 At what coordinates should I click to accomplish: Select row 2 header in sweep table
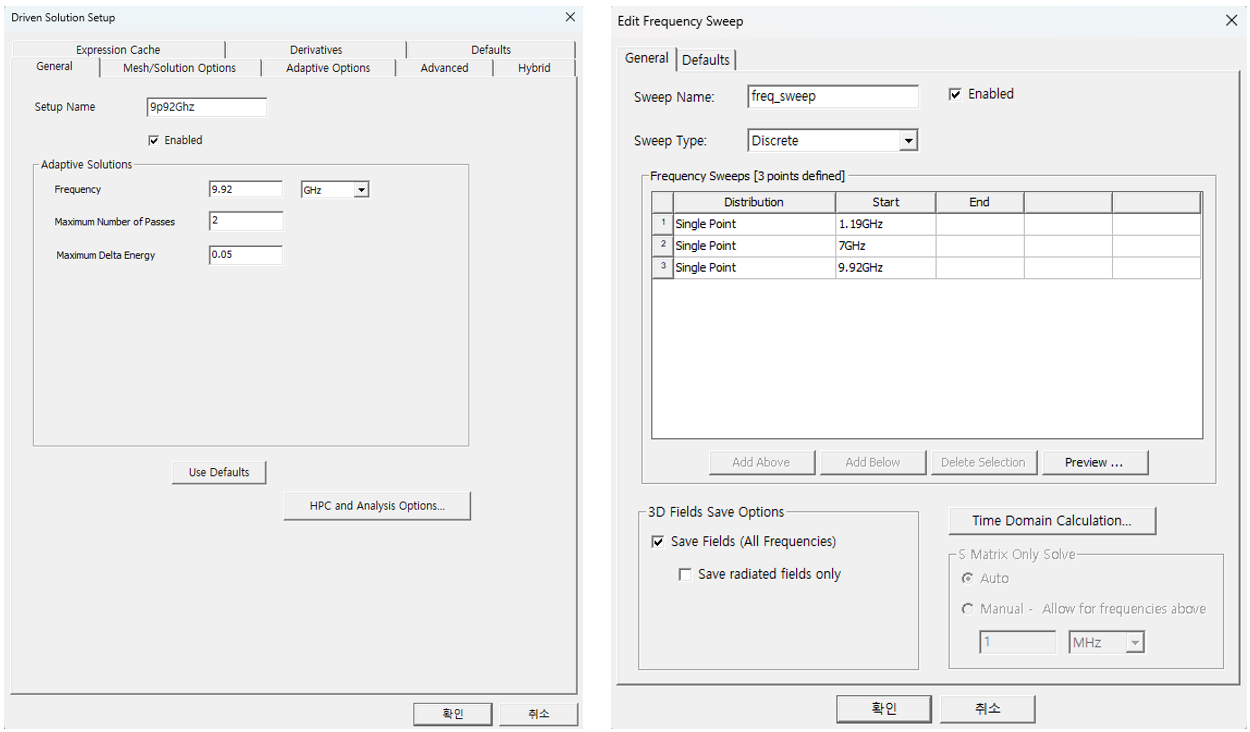[x=662, y=245]
